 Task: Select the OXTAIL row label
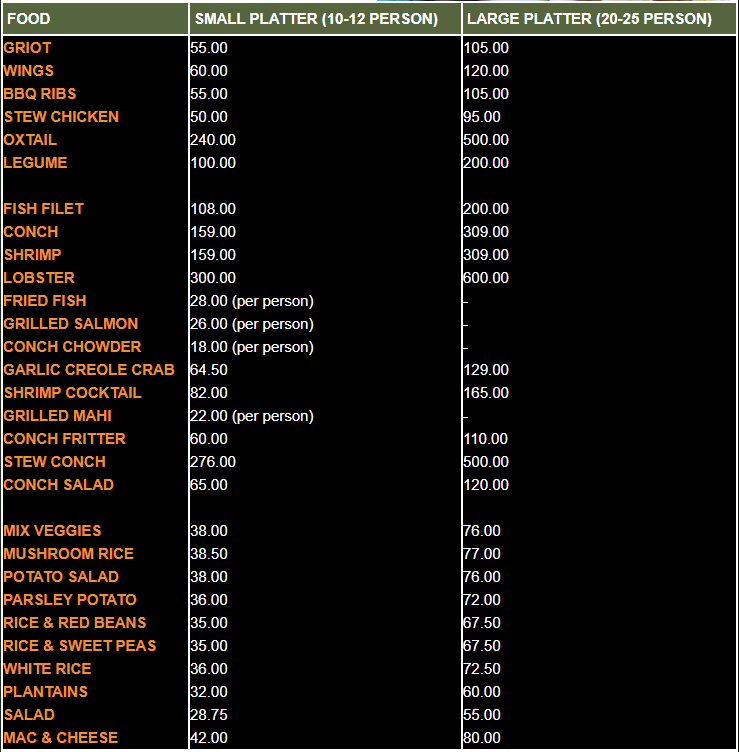[30, 140]
